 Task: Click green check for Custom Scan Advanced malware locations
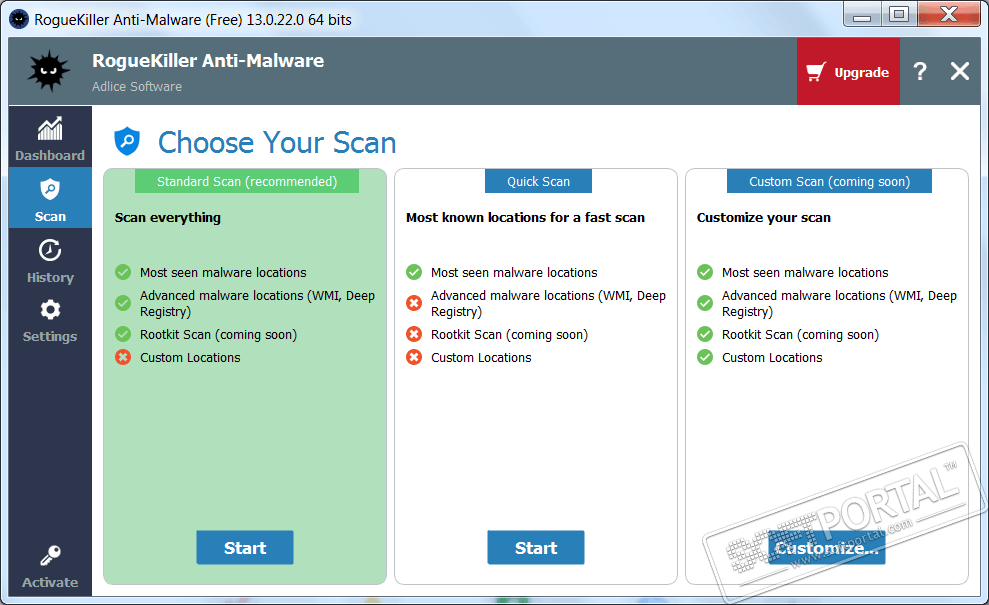pos(705,303)
